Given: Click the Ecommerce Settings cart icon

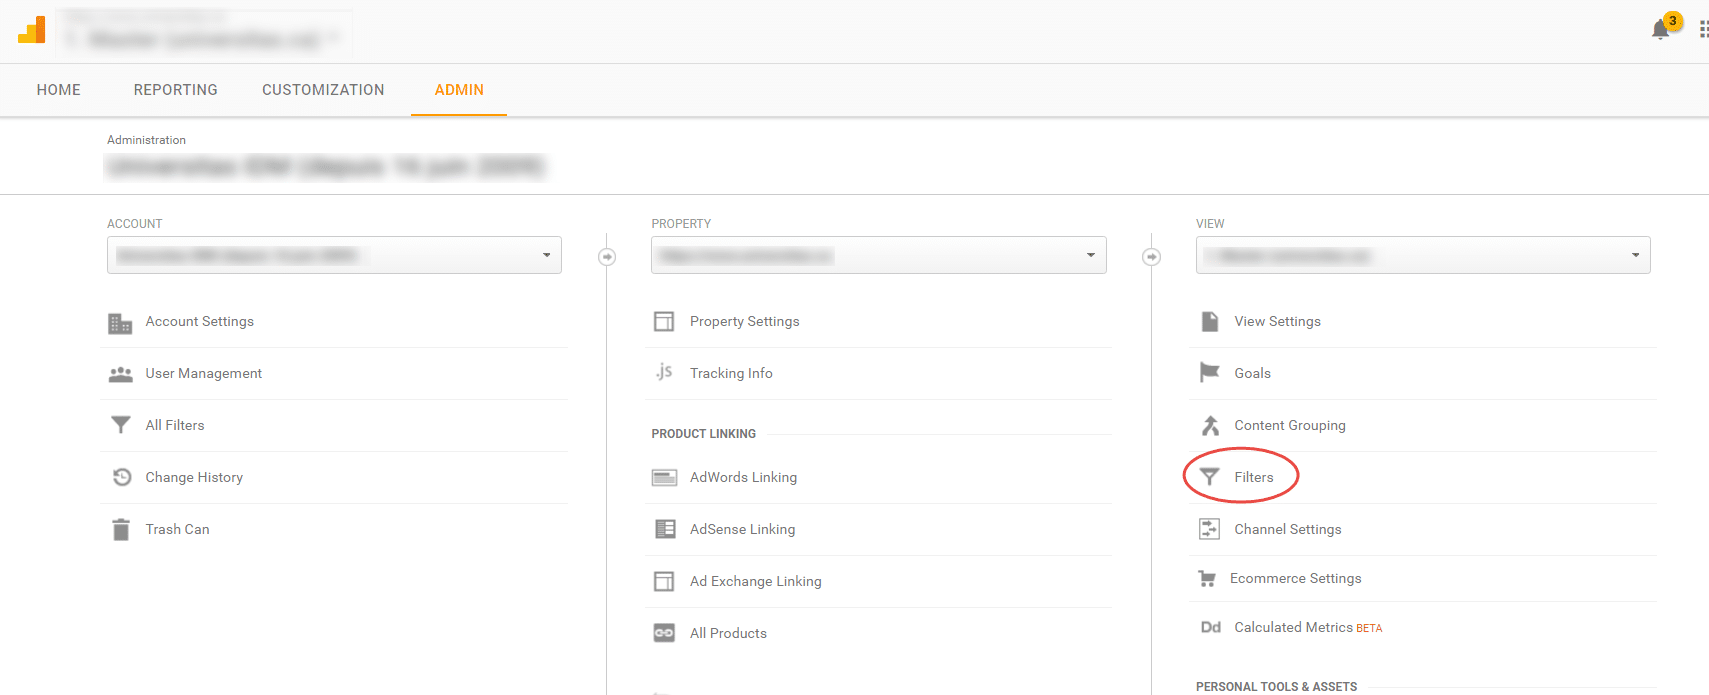Looking at the screenshot, I should [1207, 579].
